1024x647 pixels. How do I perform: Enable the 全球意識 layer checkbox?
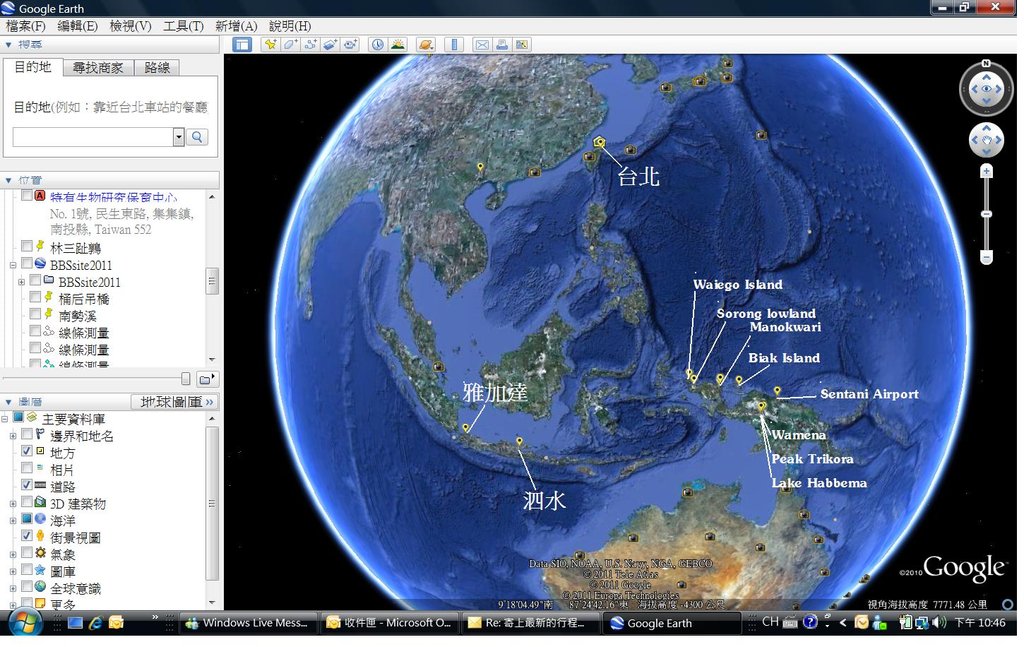click(27, 587)
